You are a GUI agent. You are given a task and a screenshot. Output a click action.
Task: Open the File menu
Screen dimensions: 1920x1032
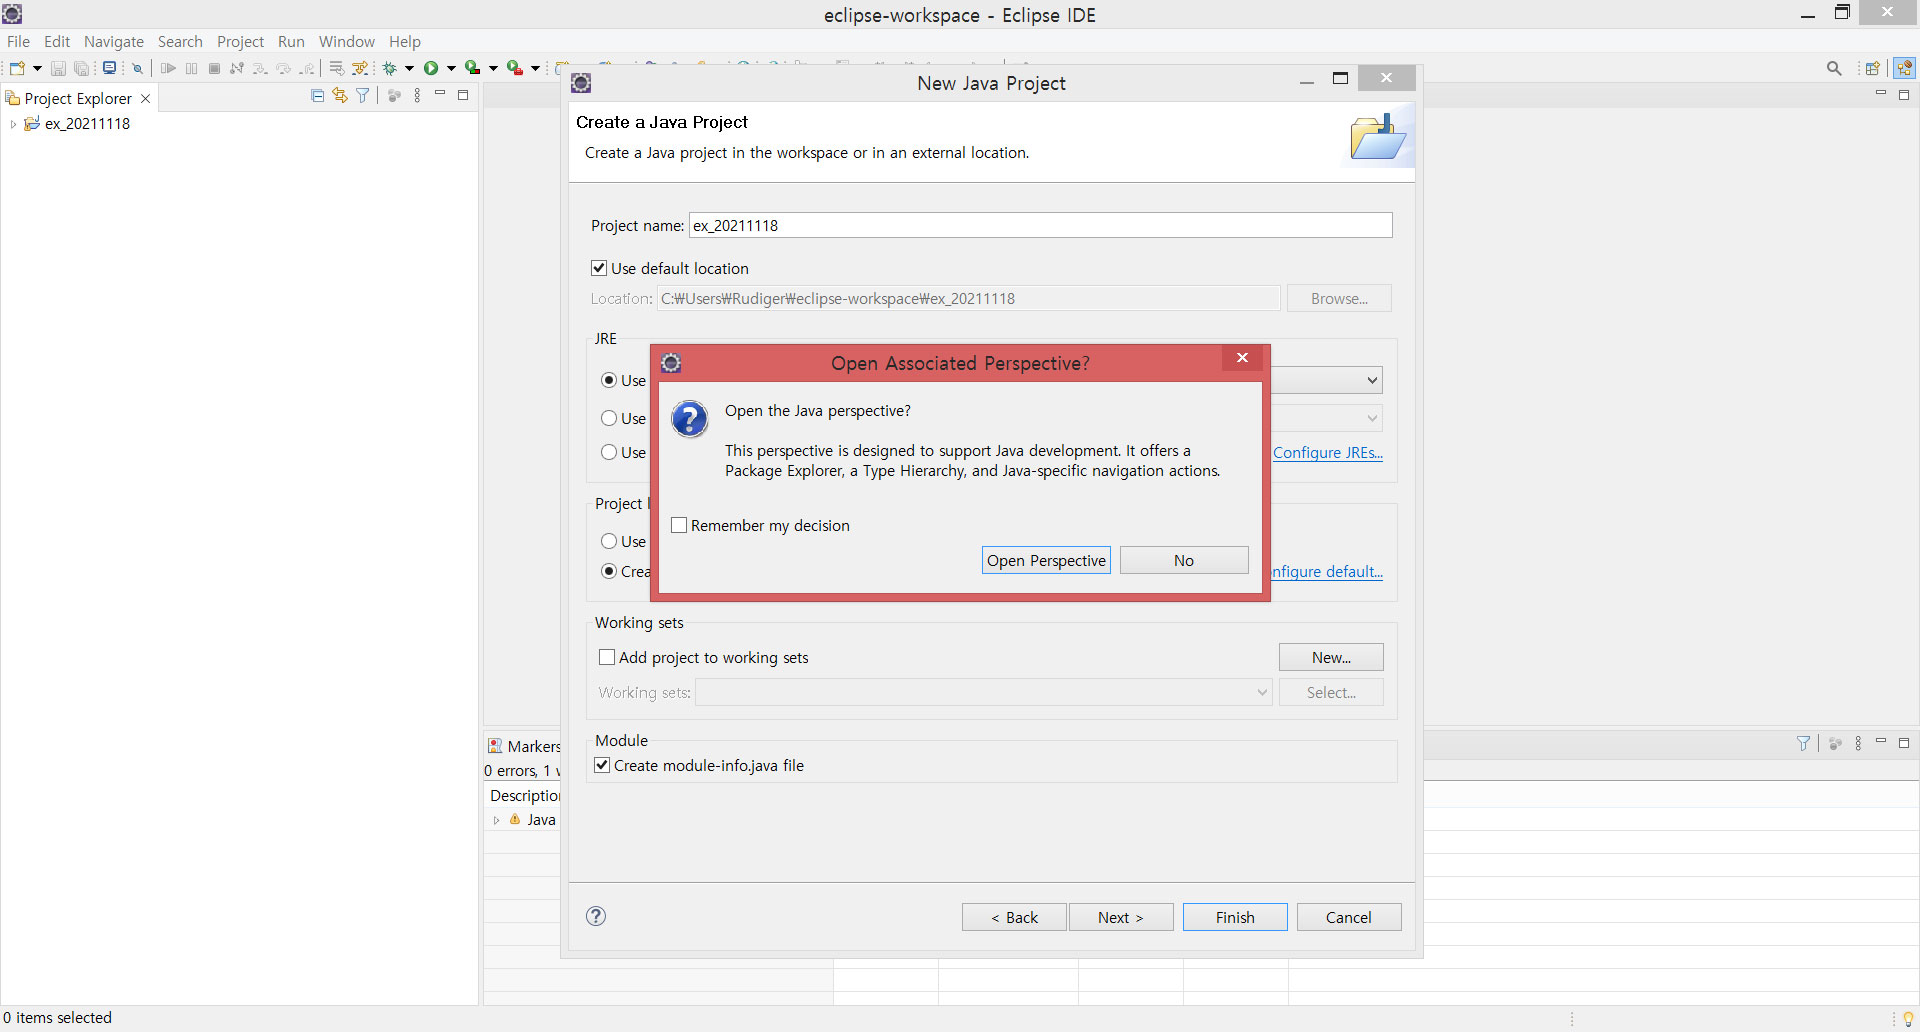(18, 41)
